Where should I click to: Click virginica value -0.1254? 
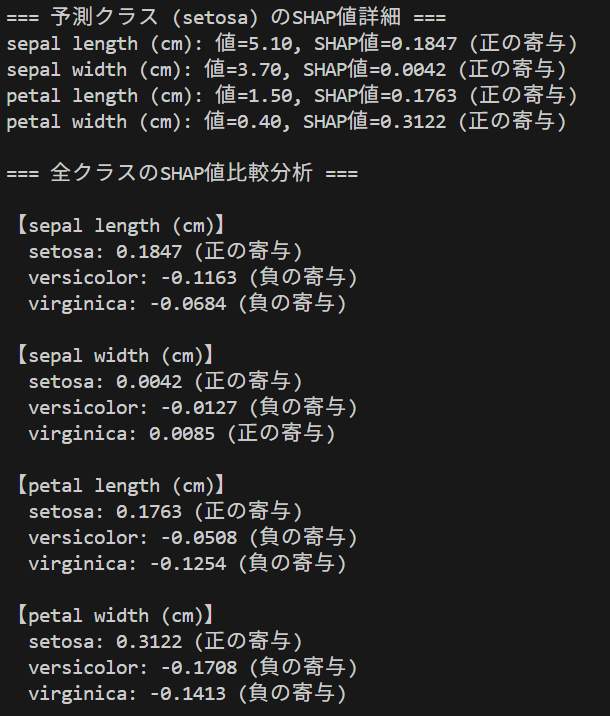click(x=188, y=564)
